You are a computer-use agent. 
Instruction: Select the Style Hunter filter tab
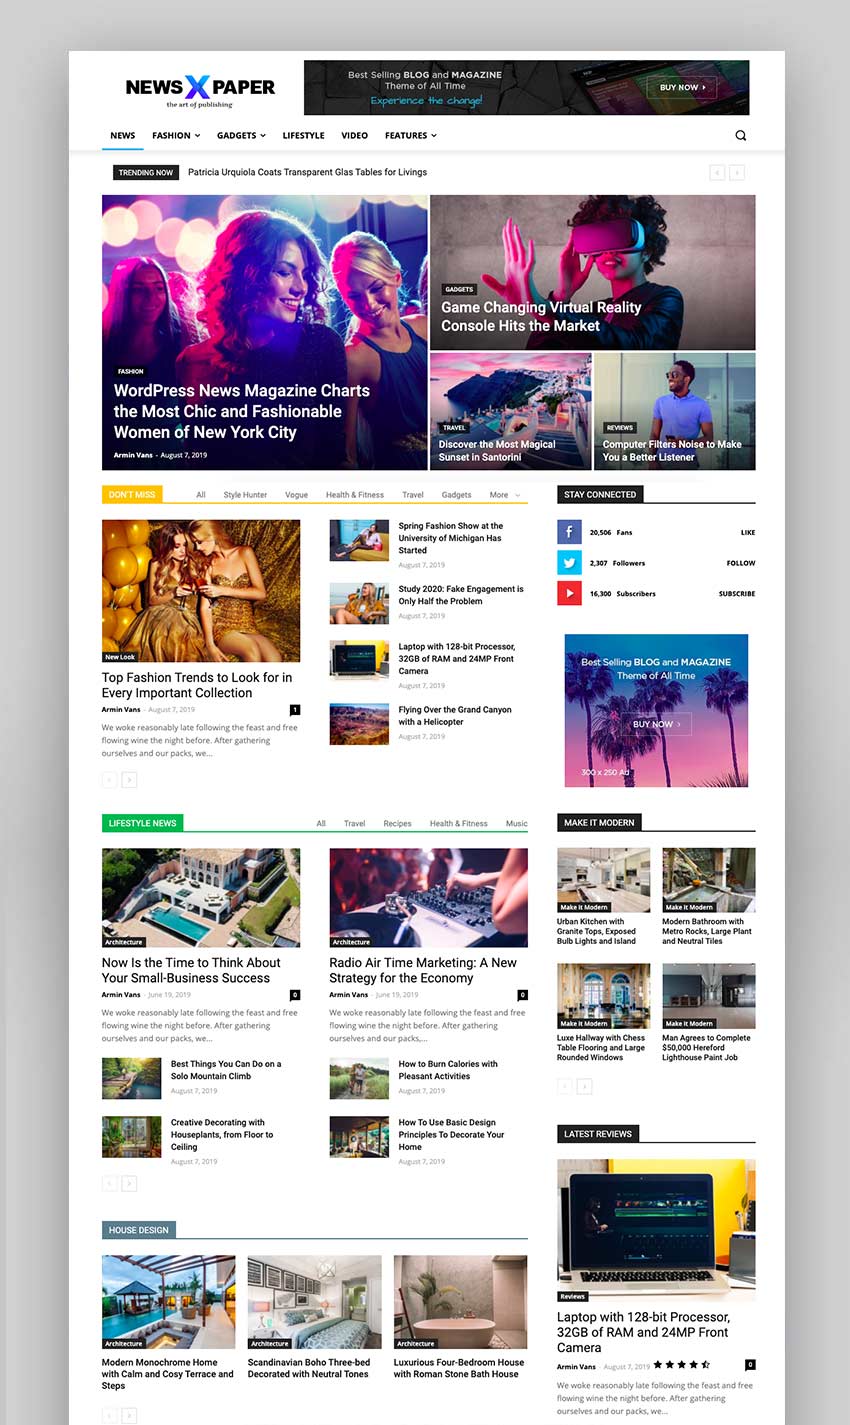tap(245, 495)
